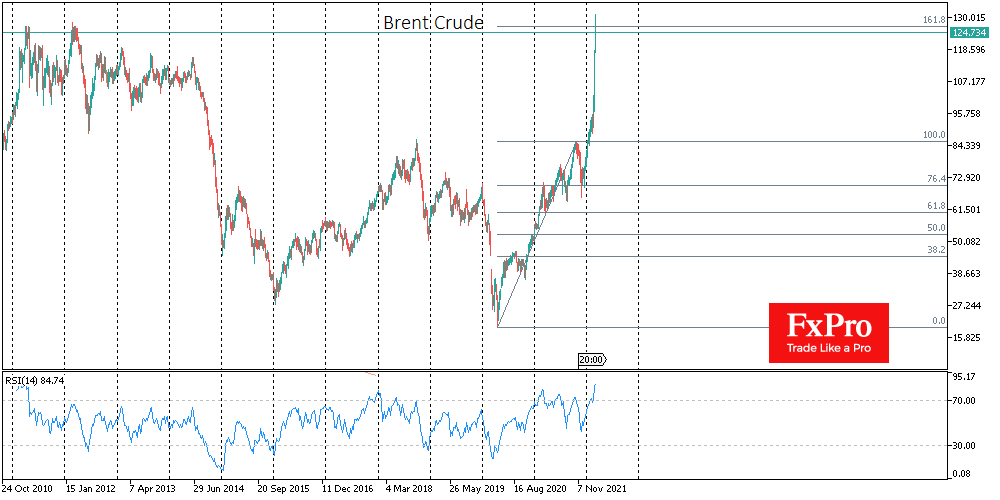The height and width of the screenshot is (500, 1000).
Task: Select the 100.0 Fibonacci level label
Action: pyautogui.click(x=932, y=135)
